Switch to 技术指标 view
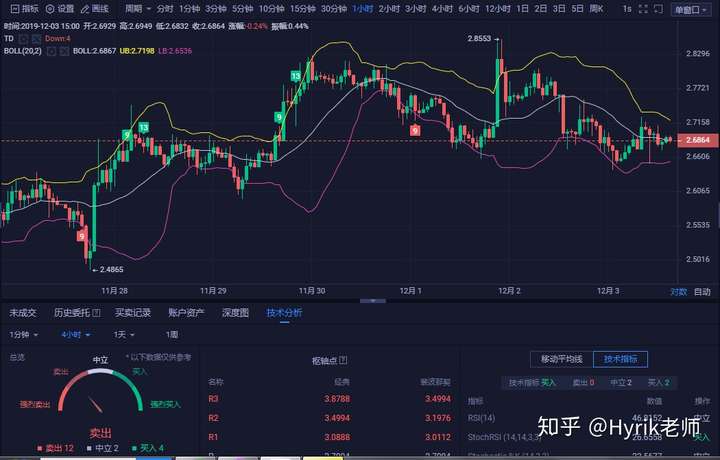 coord(620,359)
